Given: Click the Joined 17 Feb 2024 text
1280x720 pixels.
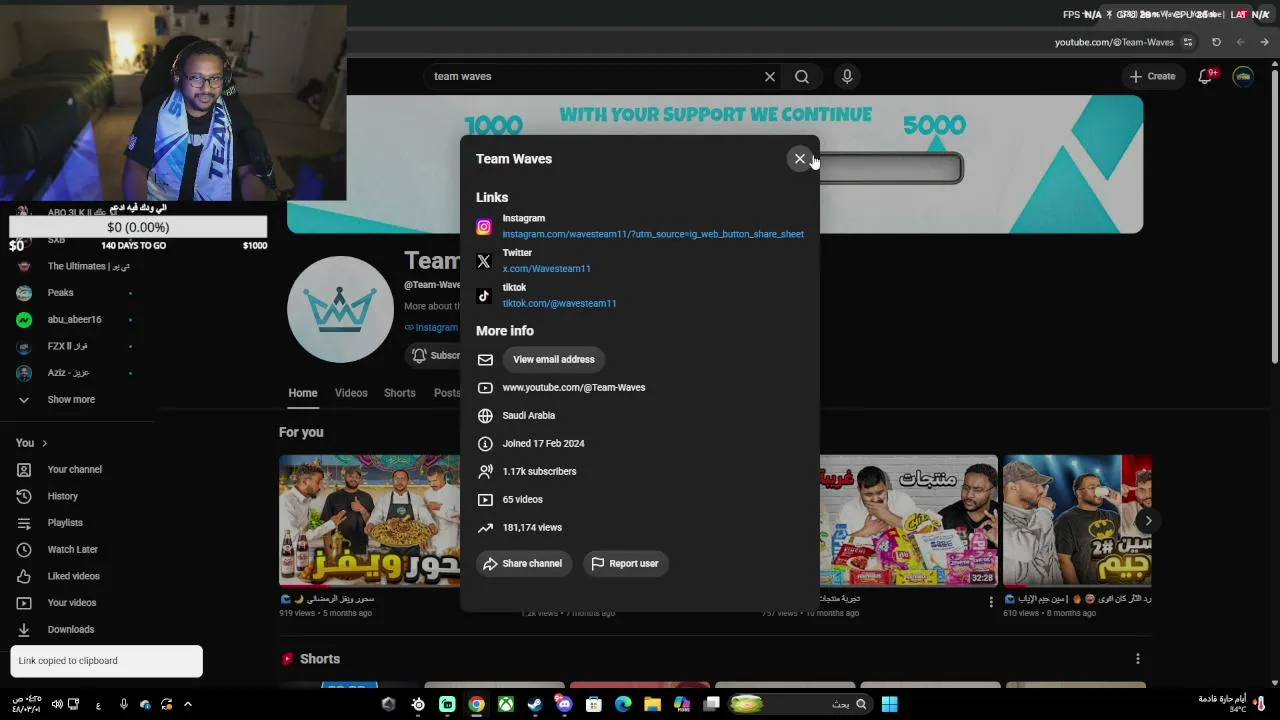Looking at the screenshot, I should pyautogui.click(x=543, y=443).
